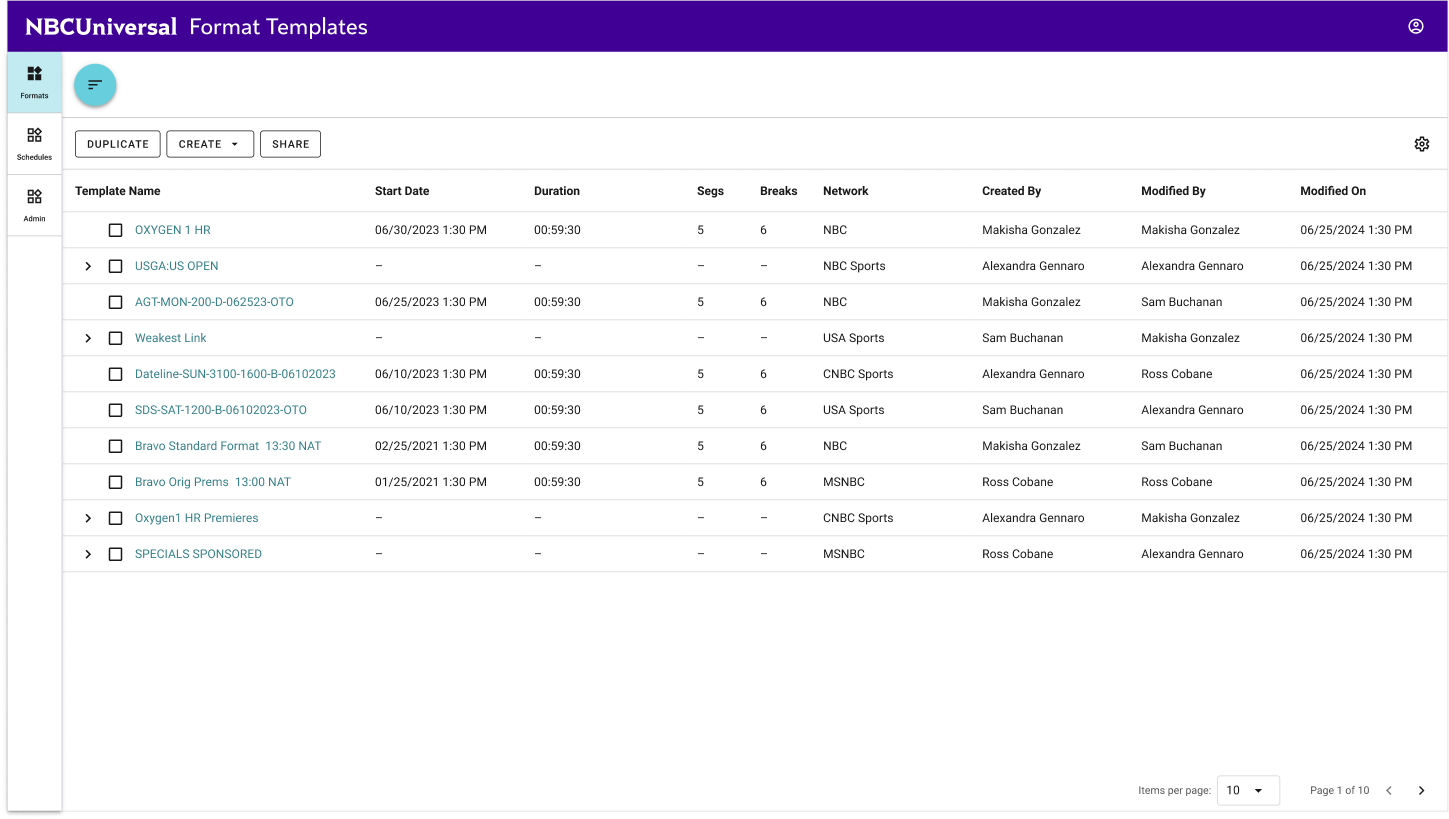The width and height of the screenshot is (1449, 819).
Task: Check the Weakest Link checkbox
Action: point(116,338)
